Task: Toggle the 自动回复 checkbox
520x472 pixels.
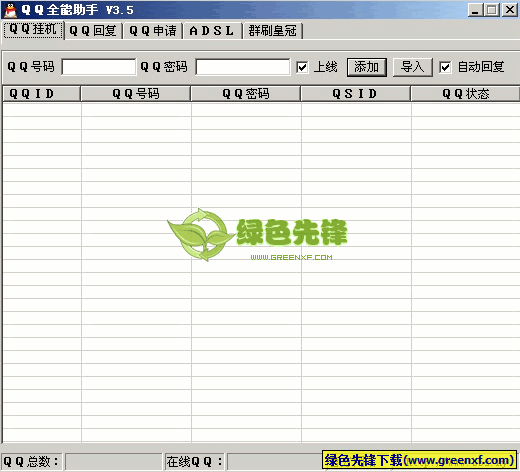Action: click(x=445, y=67)
